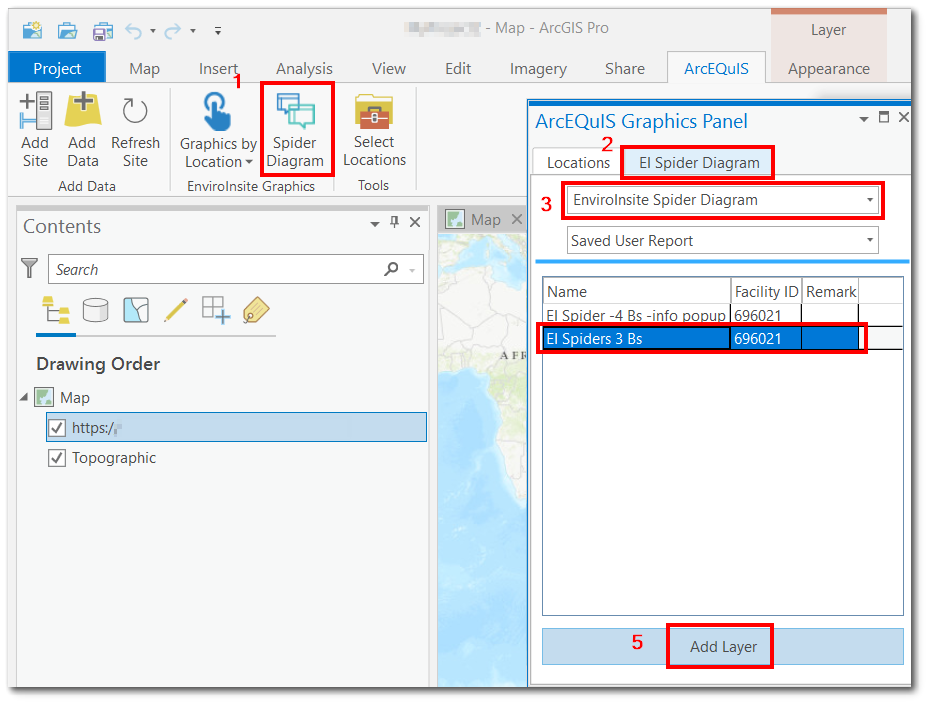The height and width of the screenshot is (703, 927).
Task: Select the Map item in Contents
Action: pos(75,398)
